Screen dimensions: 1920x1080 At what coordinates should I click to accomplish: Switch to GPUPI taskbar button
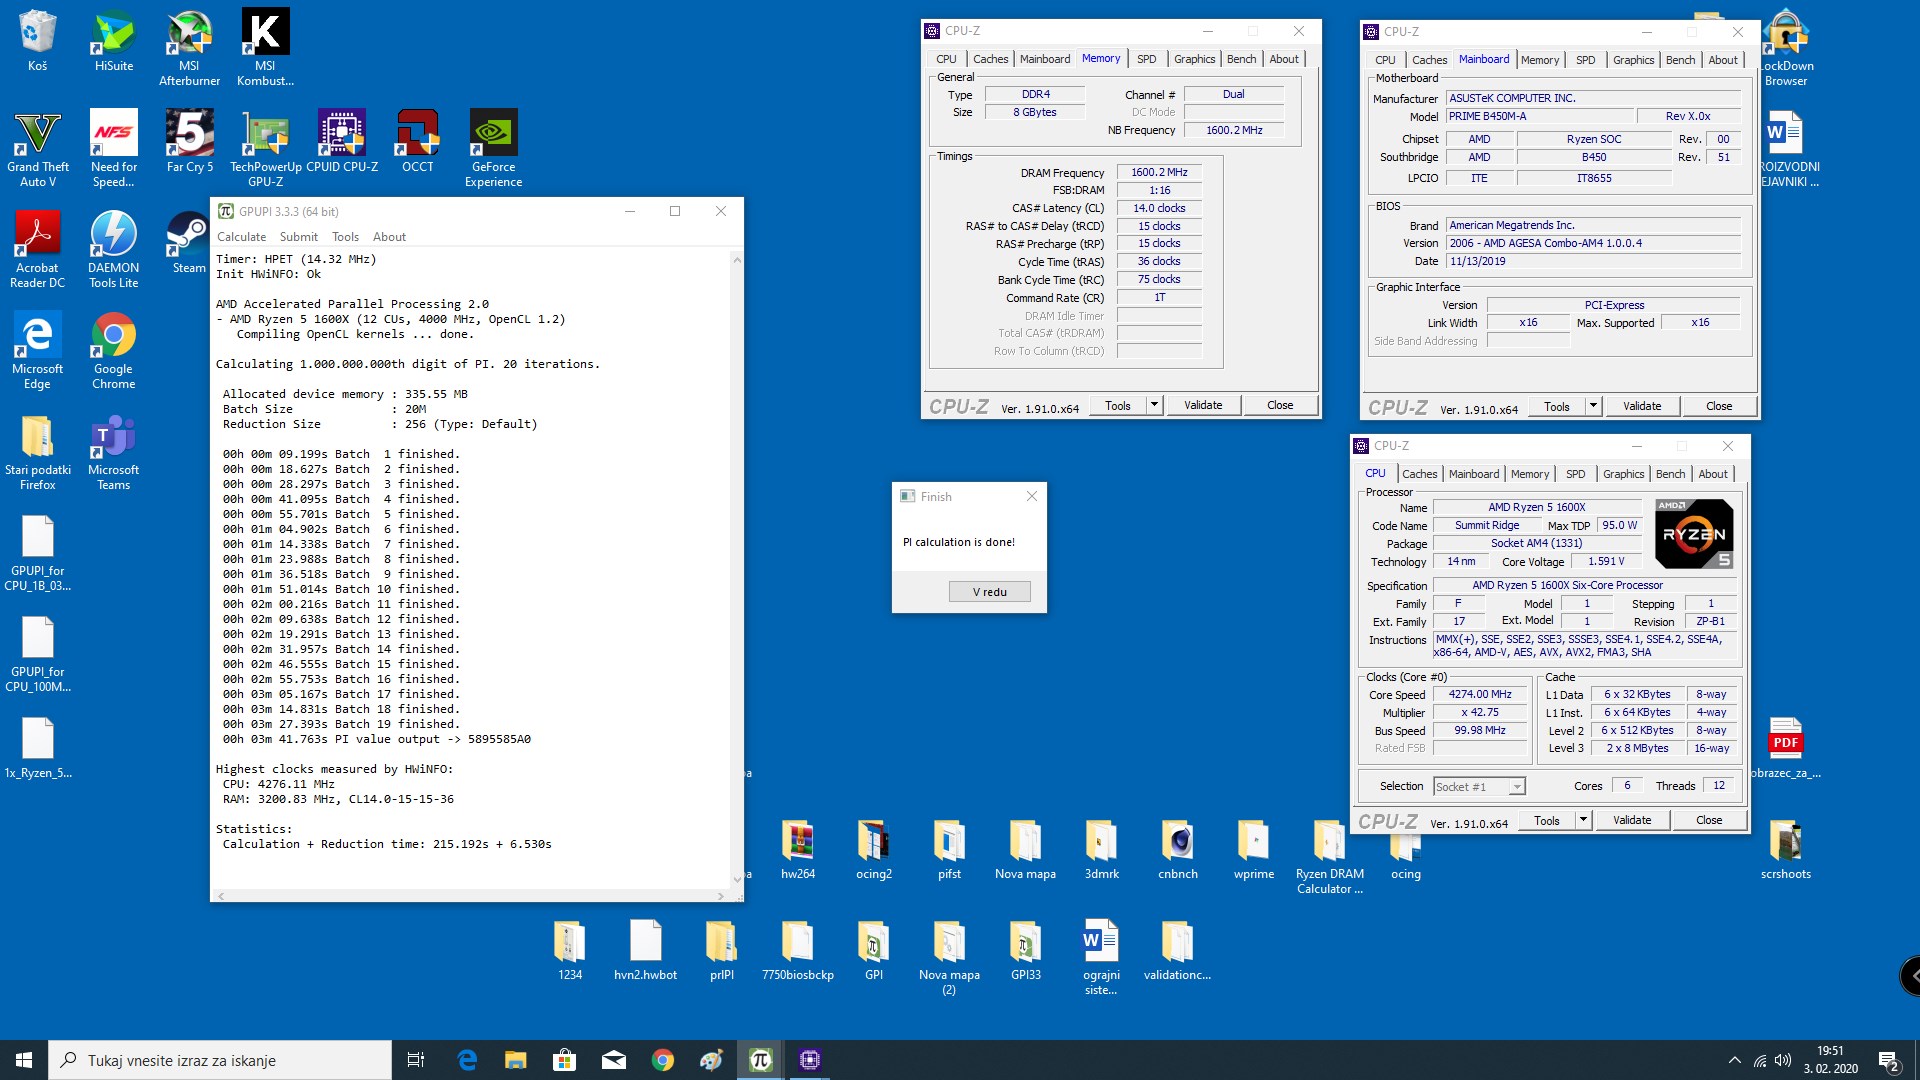coord(760,1060)
